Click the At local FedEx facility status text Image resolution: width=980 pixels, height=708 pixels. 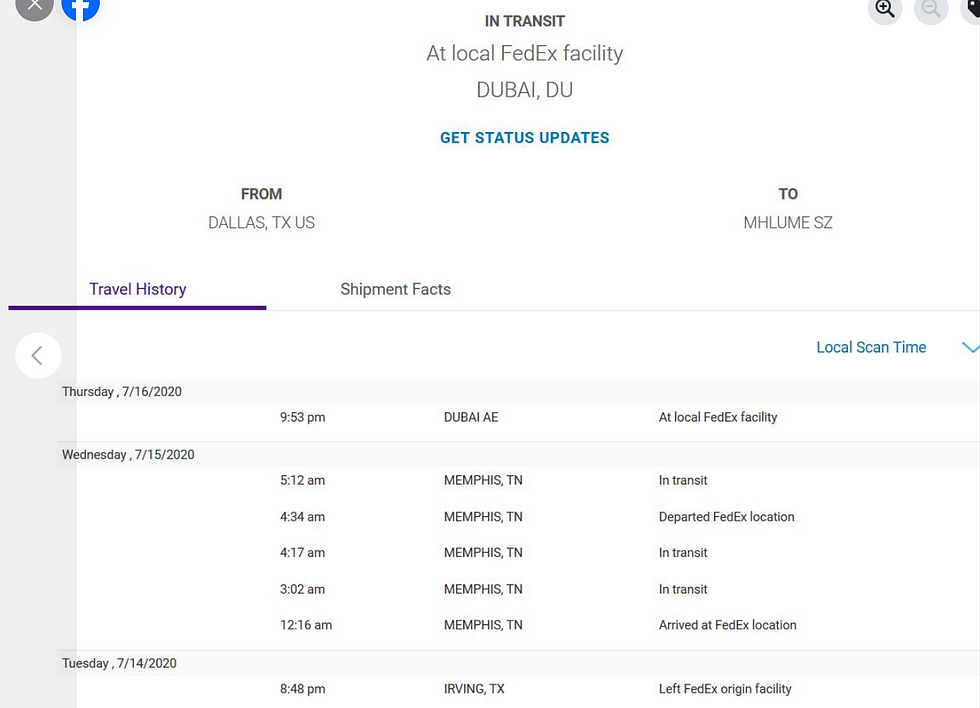click(x=524, y=53)
